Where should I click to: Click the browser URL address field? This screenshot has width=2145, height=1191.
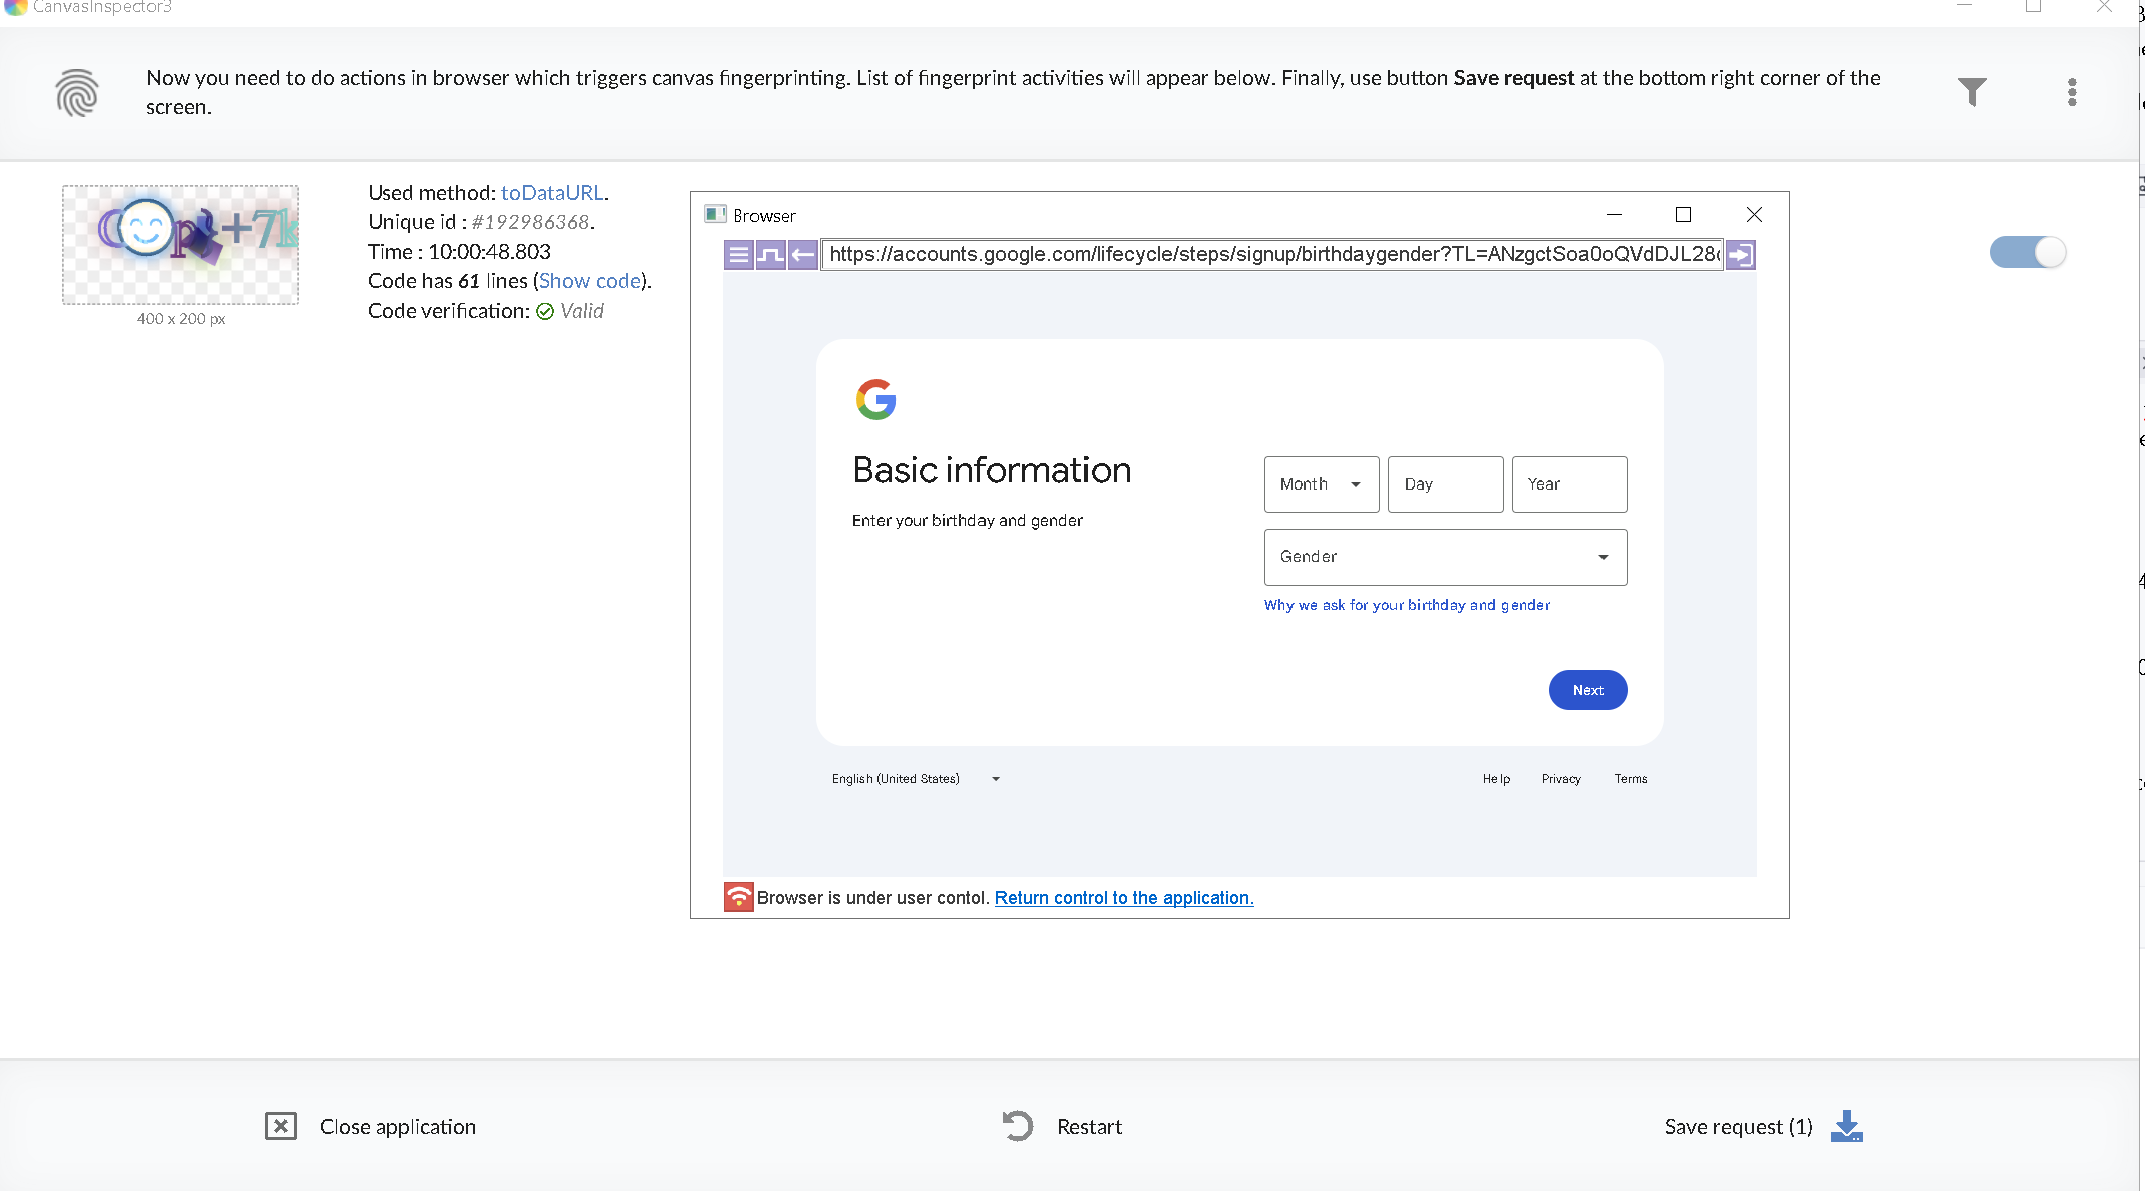pos(1272,255)
